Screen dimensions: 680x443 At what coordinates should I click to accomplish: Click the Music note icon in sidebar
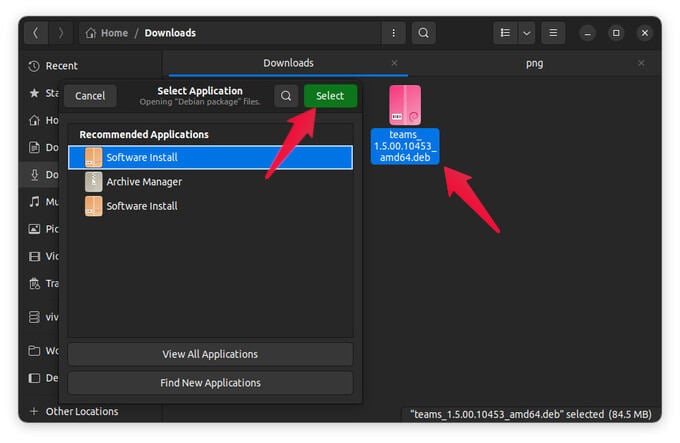[x=34, y=202]
